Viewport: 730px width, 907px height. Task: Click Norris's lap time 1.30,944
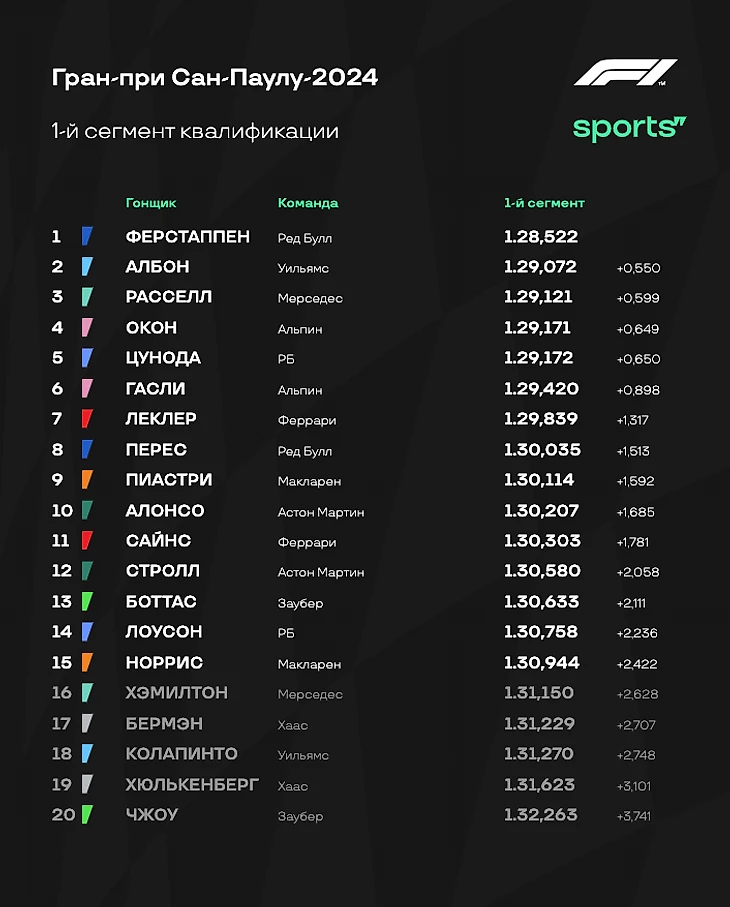click(x=541, y=662)
